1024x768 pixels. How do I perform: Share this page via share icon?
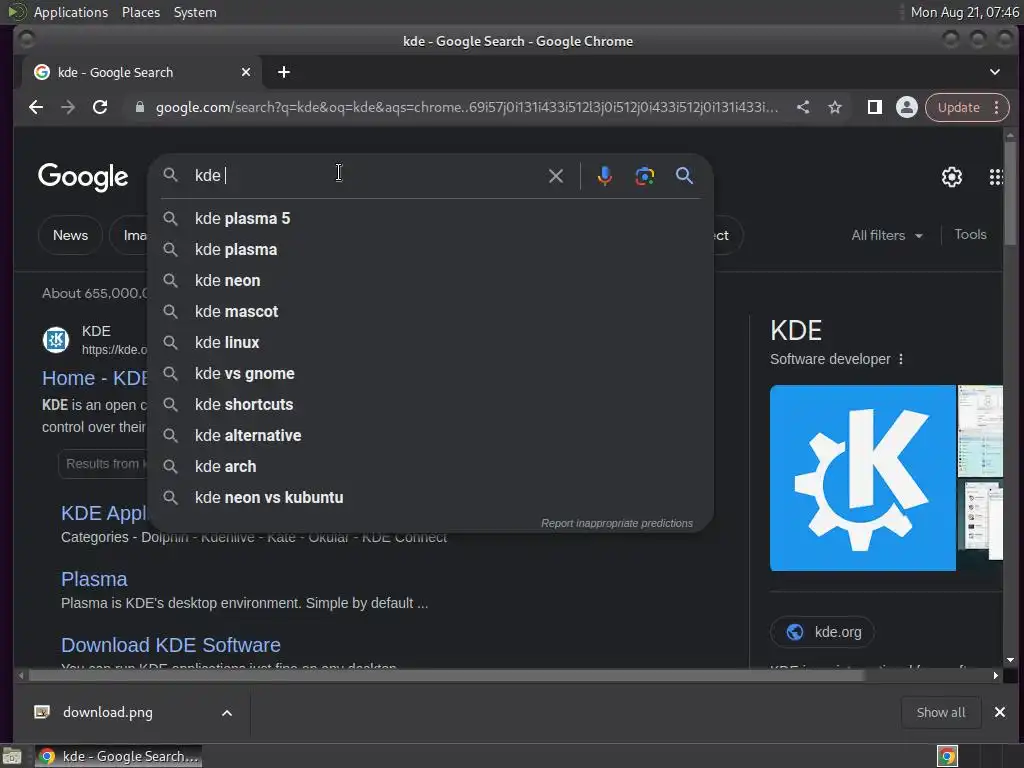[803, 107]
